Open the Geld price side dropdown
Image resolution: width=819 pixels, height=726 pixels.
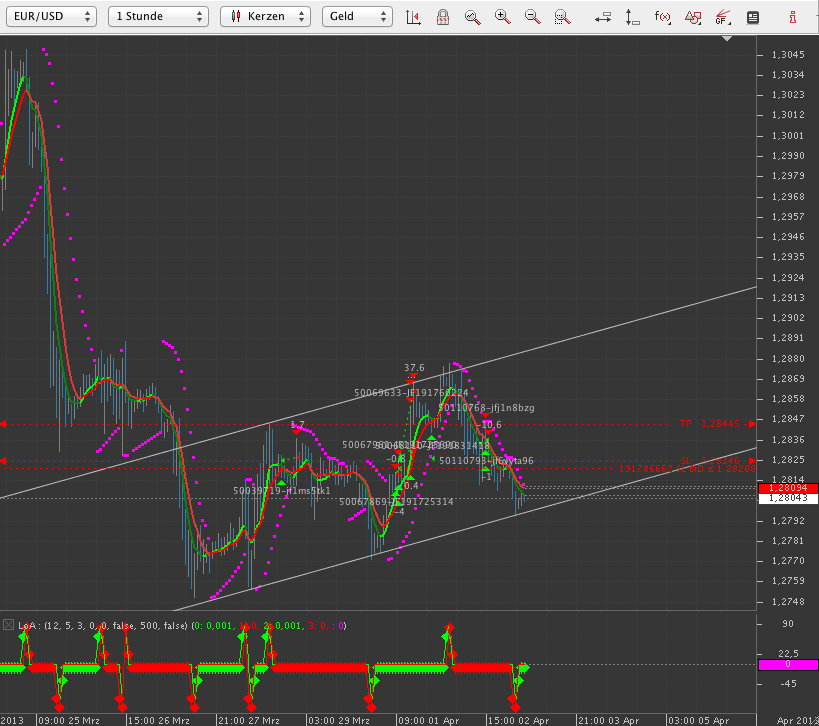point(357,16)
